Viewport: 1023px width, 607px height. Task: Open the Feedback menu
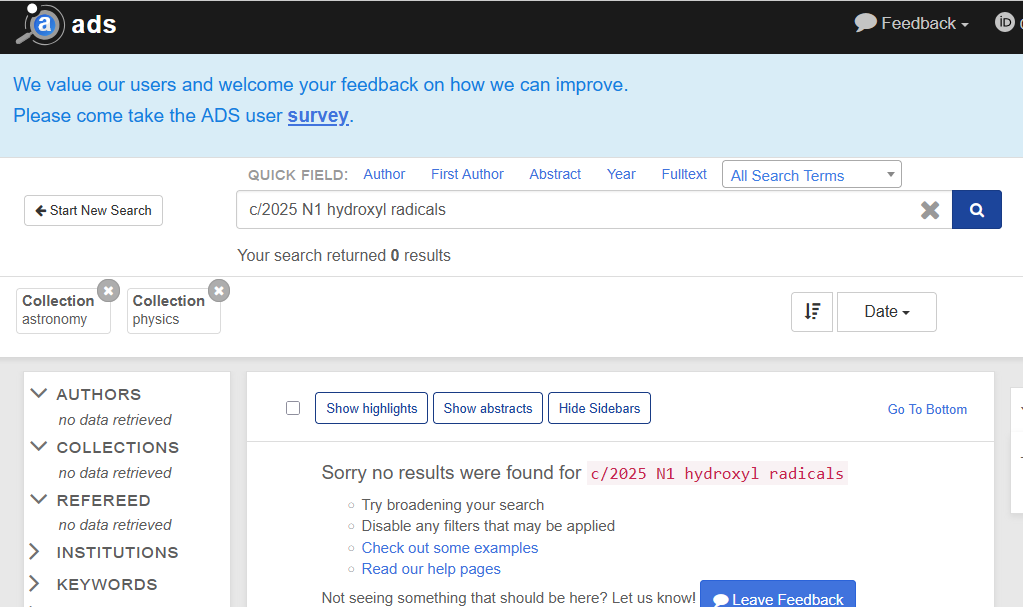pyautogui.click(x=911, y=23)
